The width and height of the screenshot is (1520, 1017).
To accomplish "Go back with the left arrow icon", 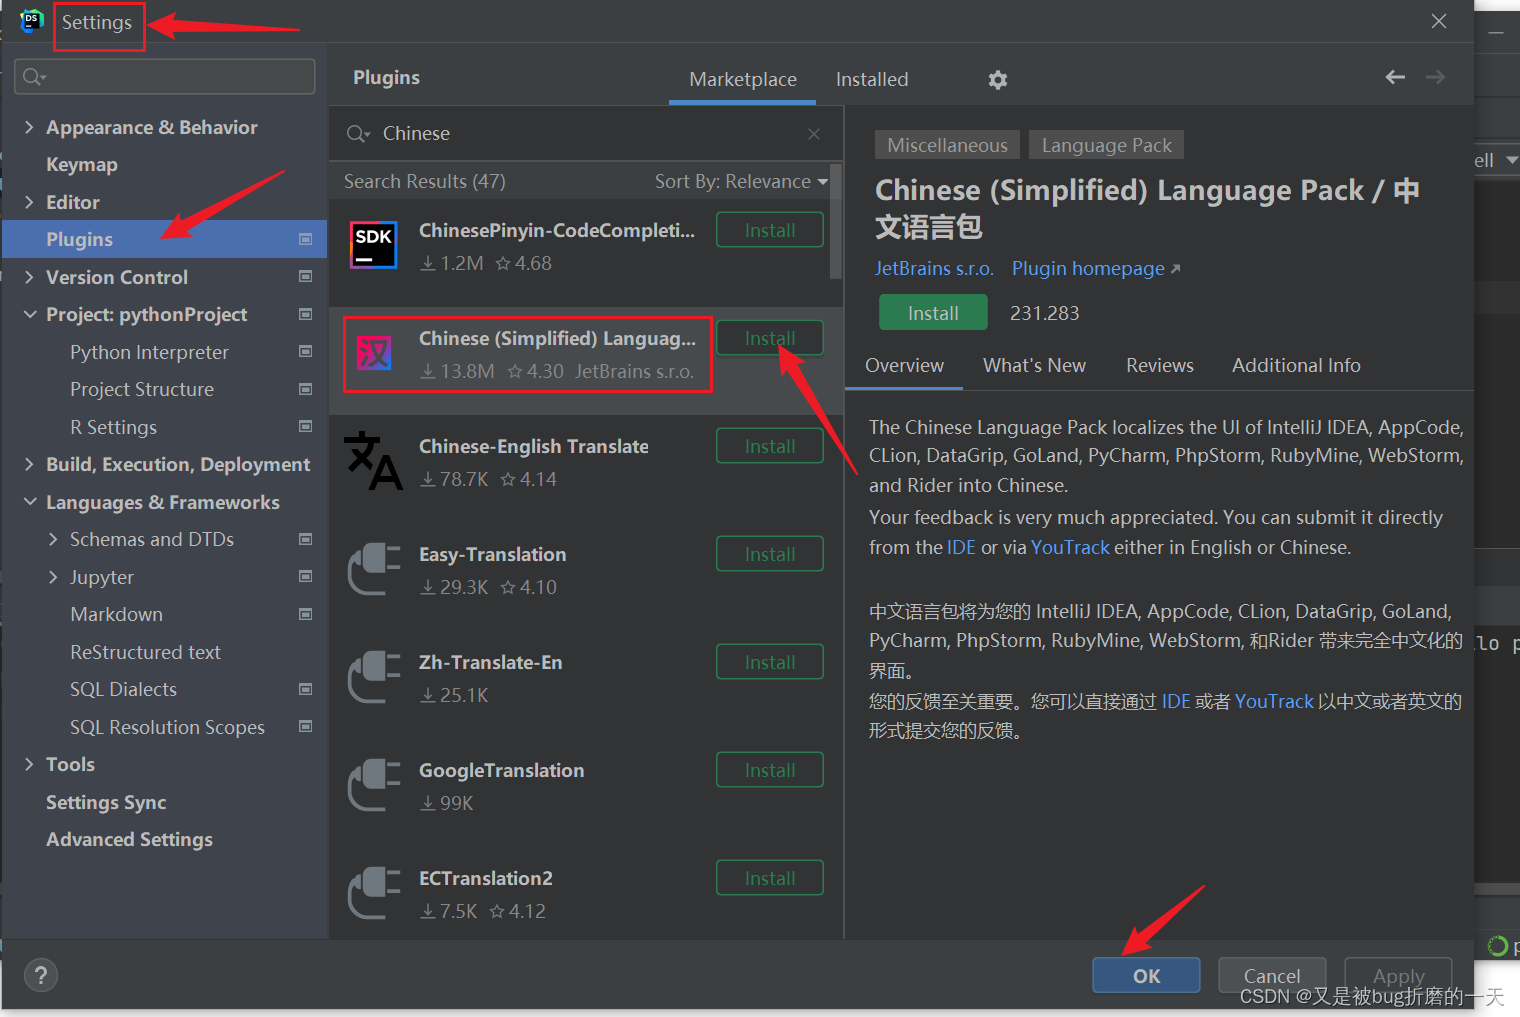I will coord(1395,77).
